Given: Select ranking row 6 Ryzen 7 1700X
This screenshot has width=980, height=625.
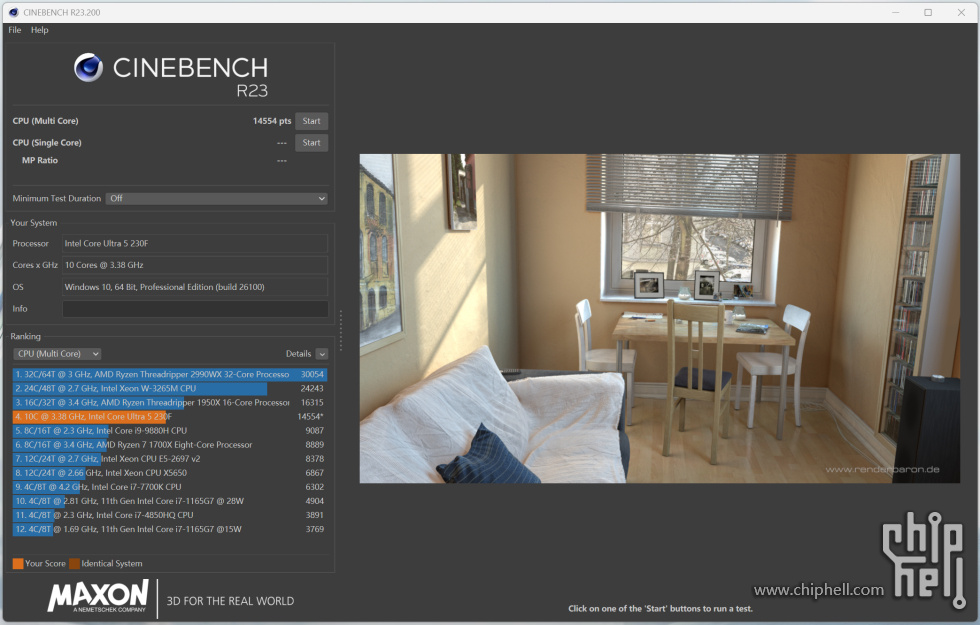Looking at the screenshot, I should coord(169,444).
